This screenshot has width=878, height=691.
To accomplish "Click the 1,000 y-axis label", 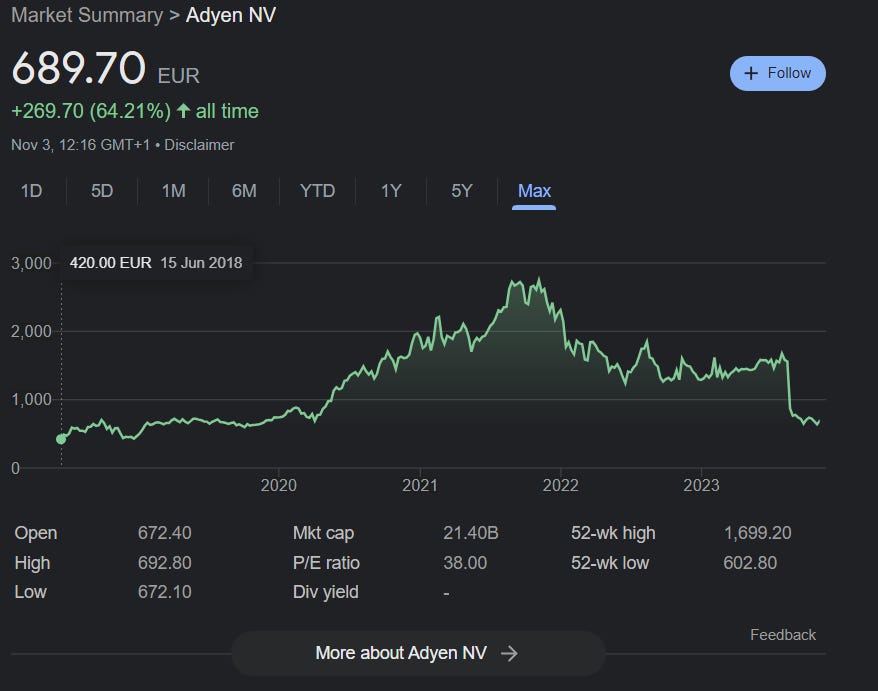I will [31, 399].
